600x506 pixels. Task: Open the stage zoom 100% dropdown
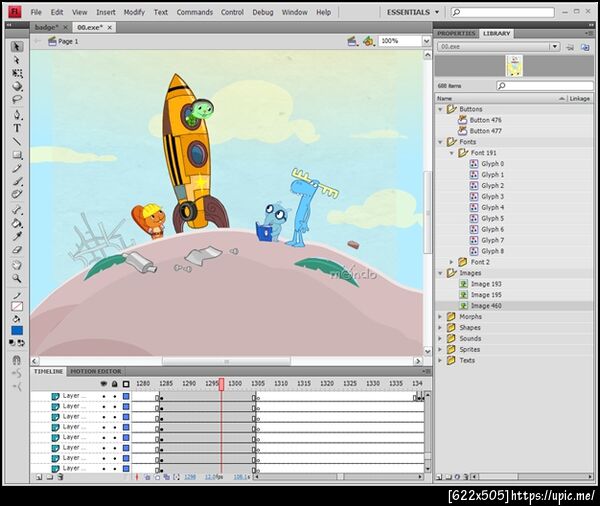click(x=426, y=41)
